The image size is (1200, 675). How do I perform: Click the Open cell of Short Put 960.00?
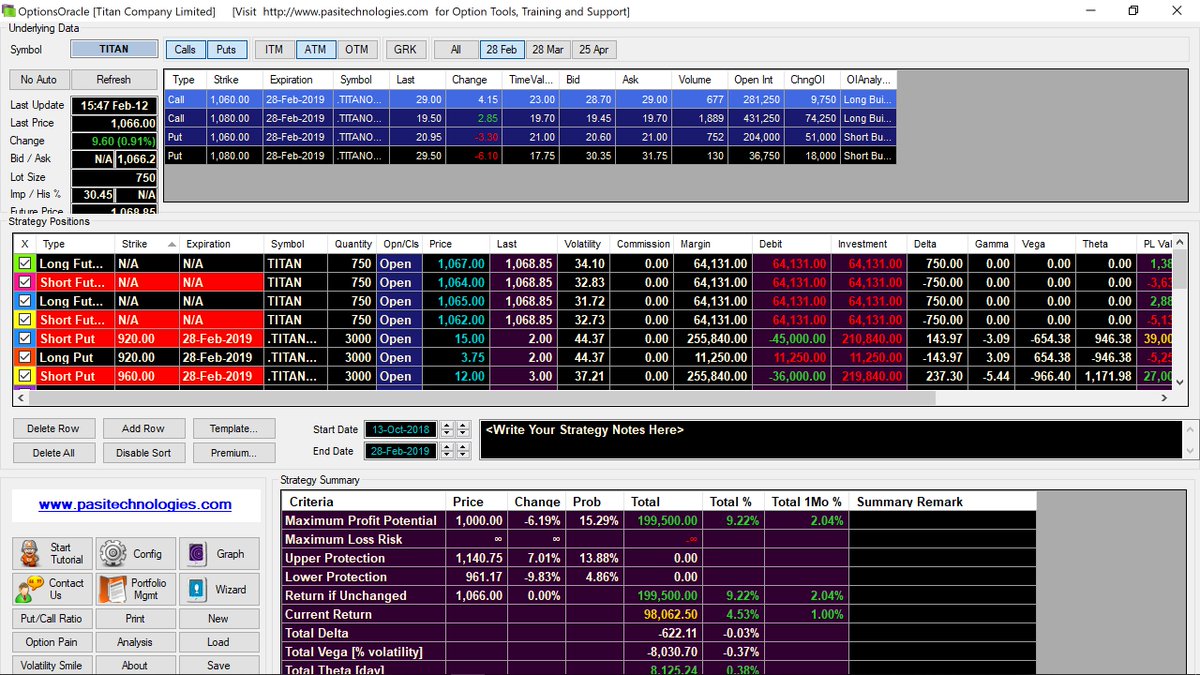tap(399, 376)
